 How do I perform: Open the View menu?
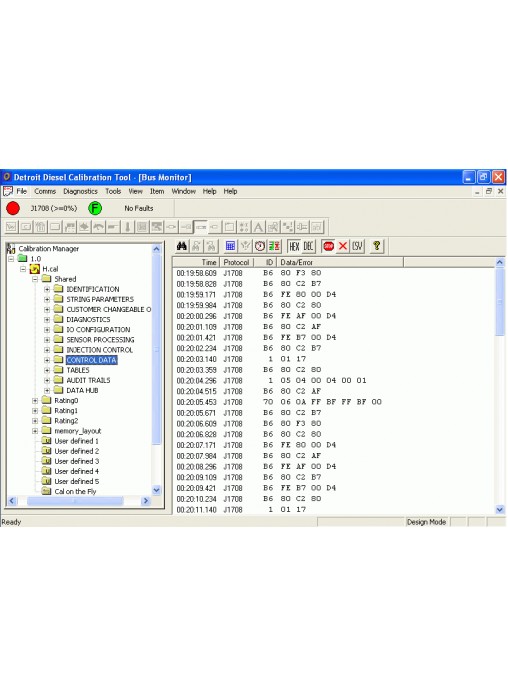[135, 191]
